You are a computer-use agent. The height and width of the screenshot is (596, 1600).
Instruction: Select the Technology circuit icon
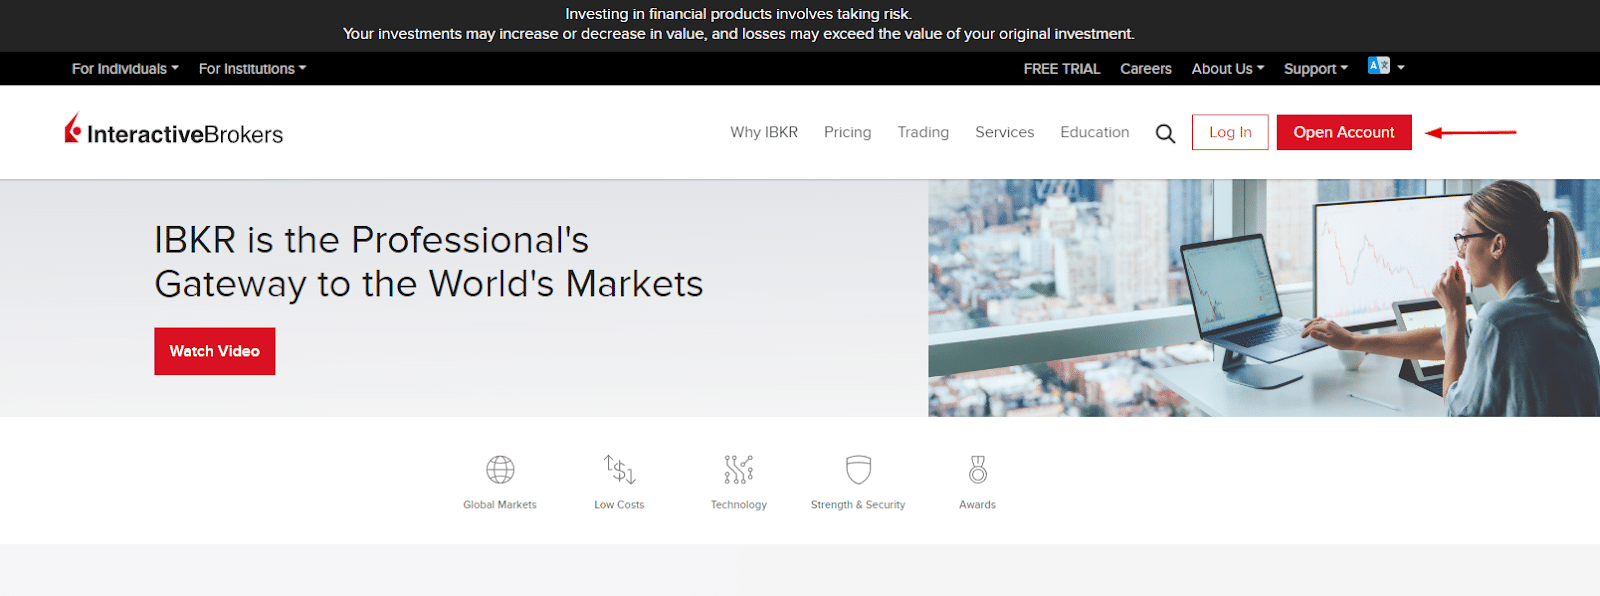pyautogui.click(x=739, y=469)
